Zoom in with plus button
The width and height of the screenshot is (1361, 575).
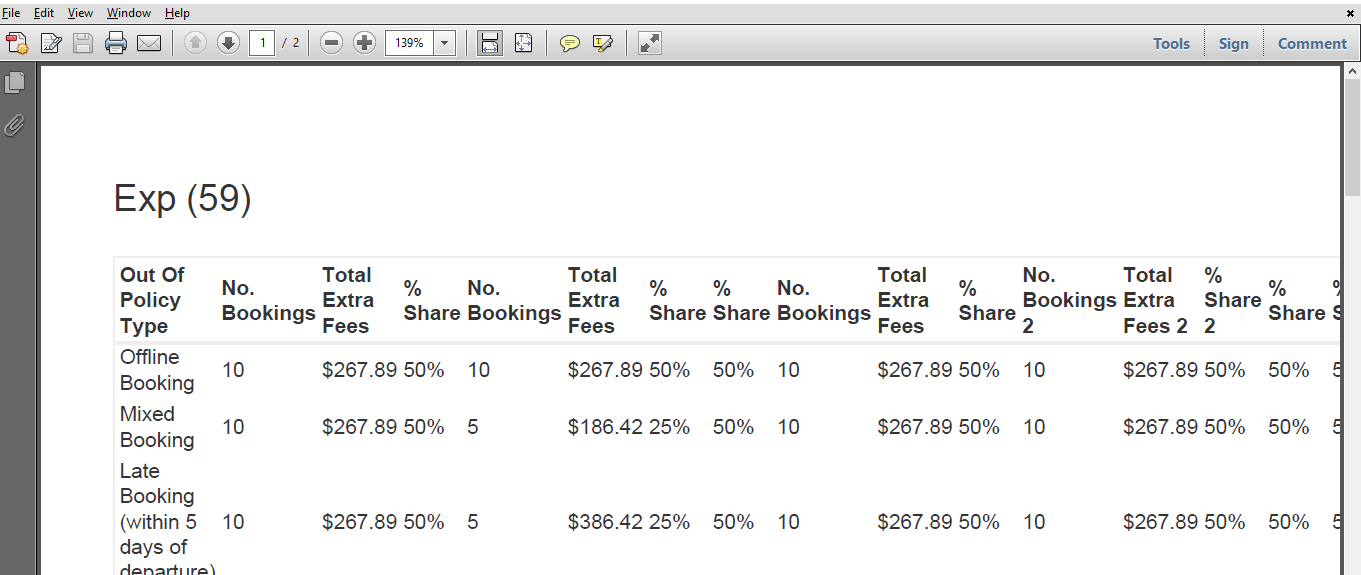[365, 43]
